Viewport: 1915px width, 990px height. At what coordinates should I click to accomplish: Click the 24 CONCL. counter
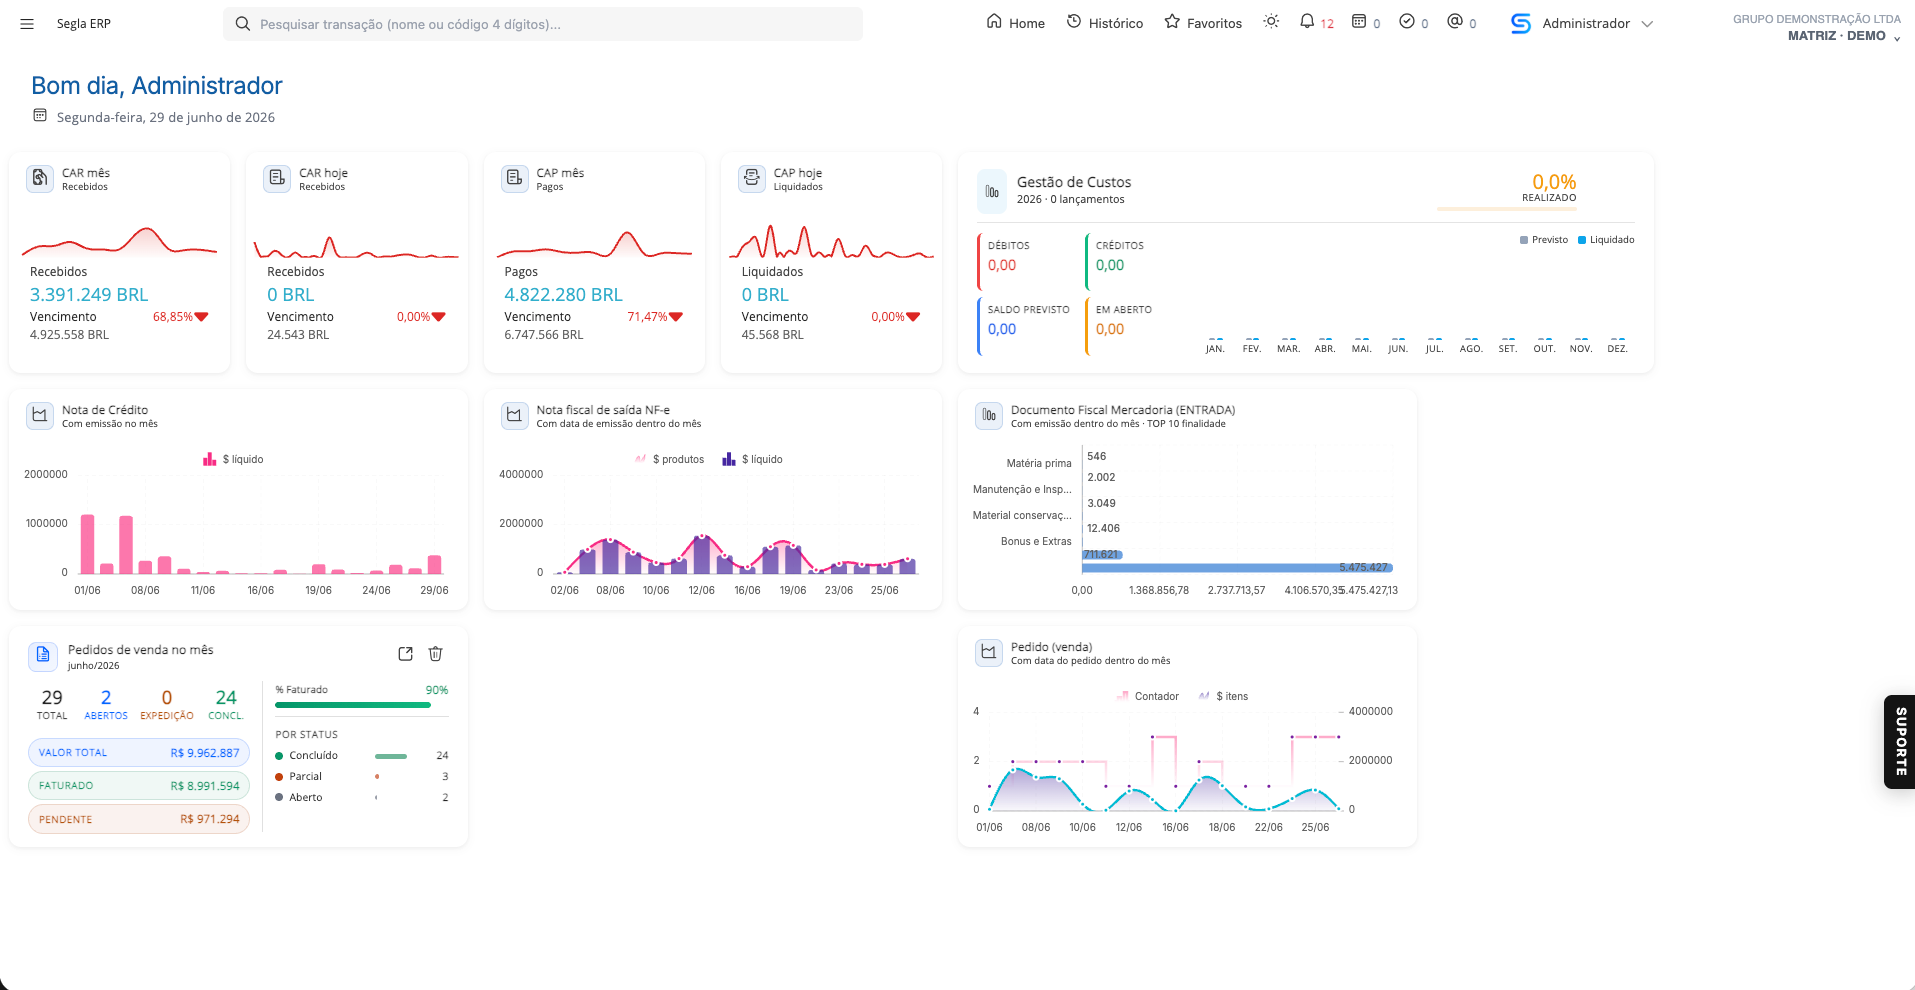click(x=226, y=704)
